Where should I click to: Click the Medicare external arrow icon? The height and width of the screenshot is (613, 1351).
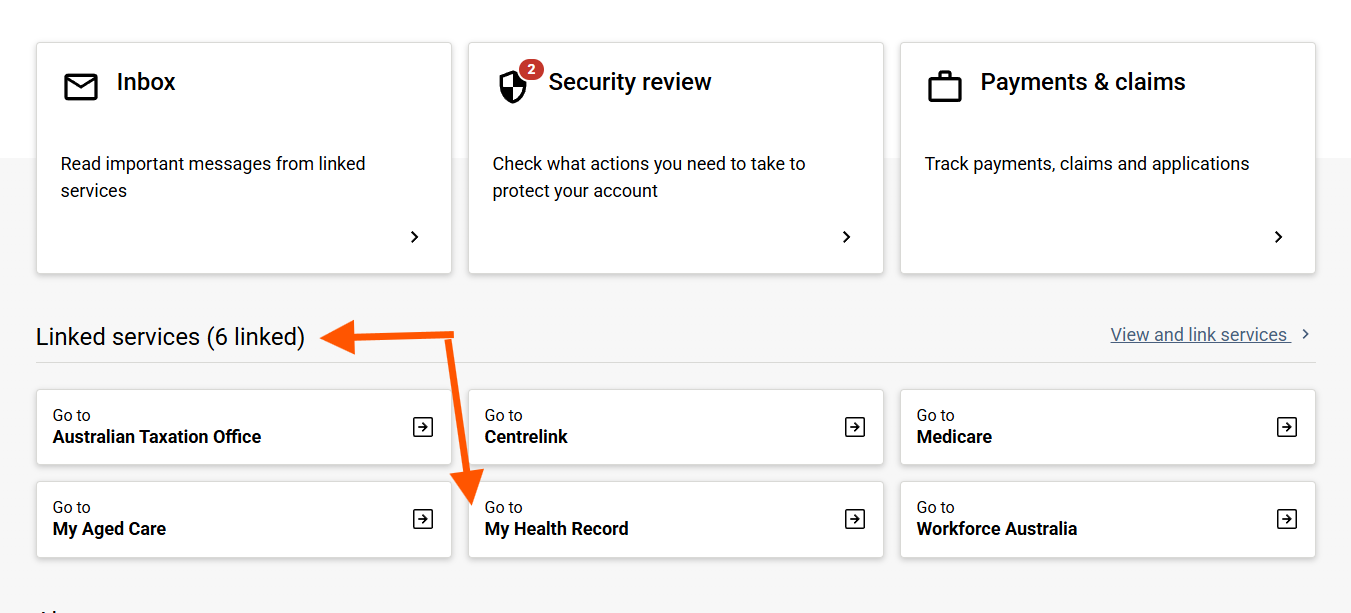(1287, 427)
